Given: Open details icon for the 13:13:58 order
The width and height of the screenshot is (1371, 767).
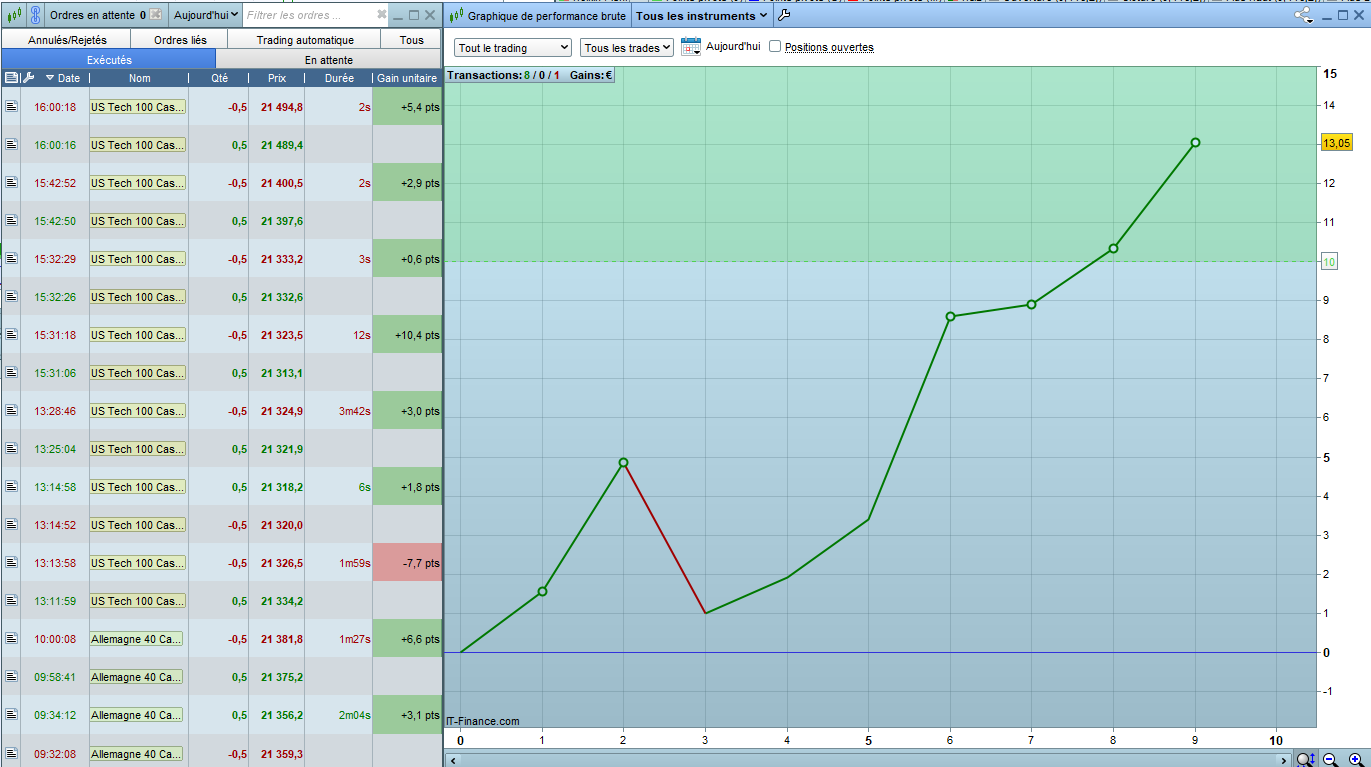Looking at the screenshot, I should tap(11, 563).
